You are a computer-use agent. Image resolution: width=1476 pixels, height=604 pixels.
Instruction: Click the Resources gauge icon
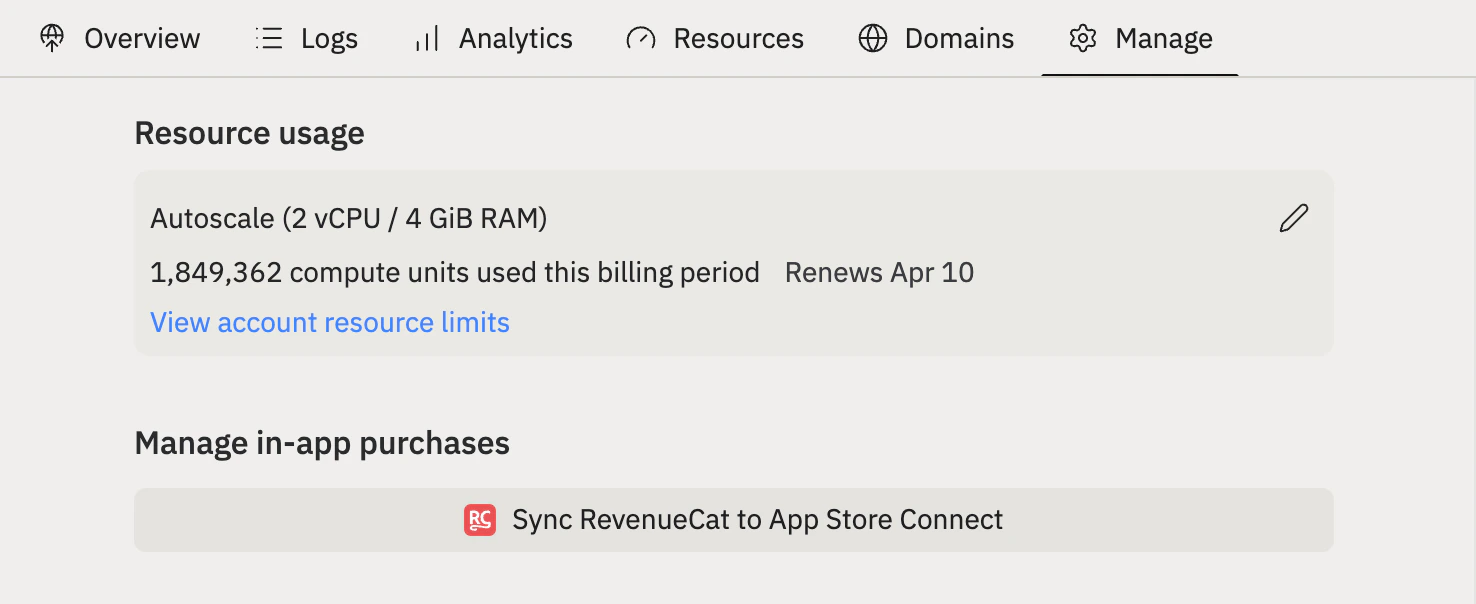[x=640, y=38]
